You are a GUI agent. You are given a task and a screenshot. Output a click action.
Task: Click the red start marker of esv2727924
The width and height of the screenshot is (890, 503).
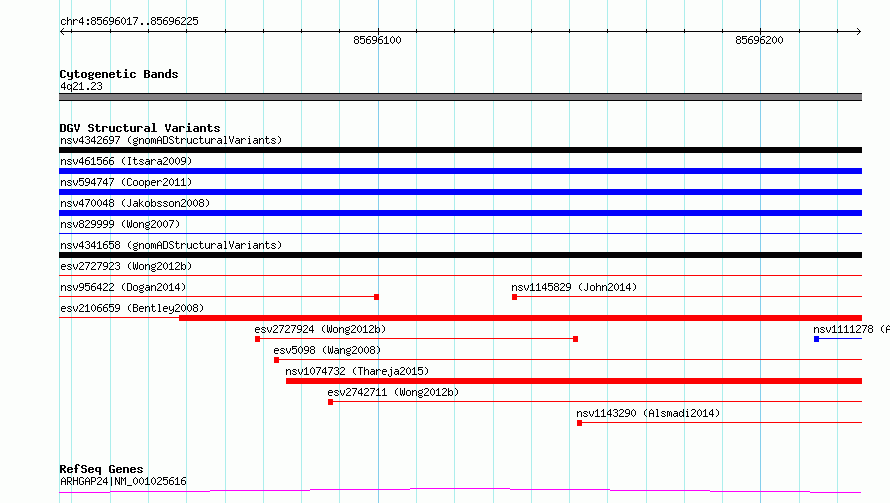[258, 339]
